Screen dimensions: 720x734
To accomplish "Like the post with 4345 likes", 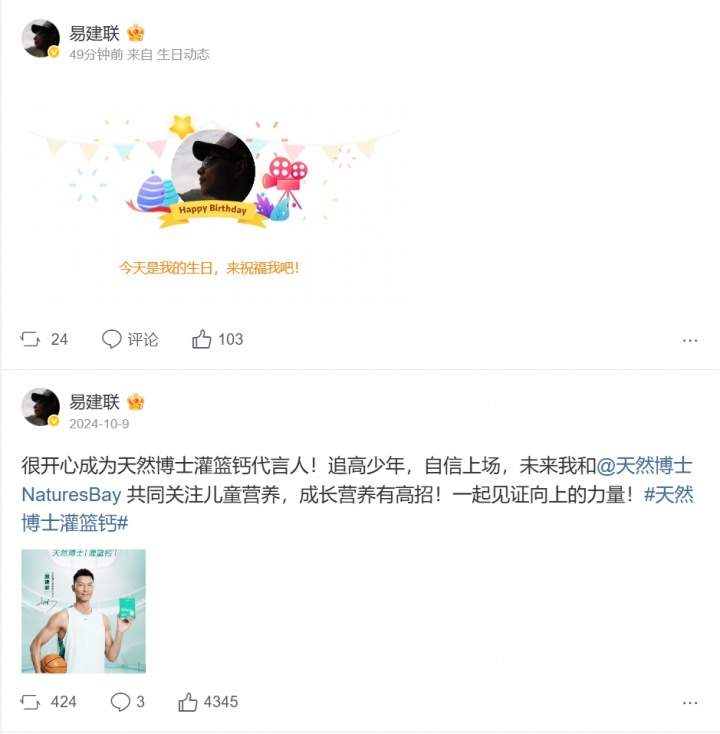I will pyautogui.click(x=208, y=702).
